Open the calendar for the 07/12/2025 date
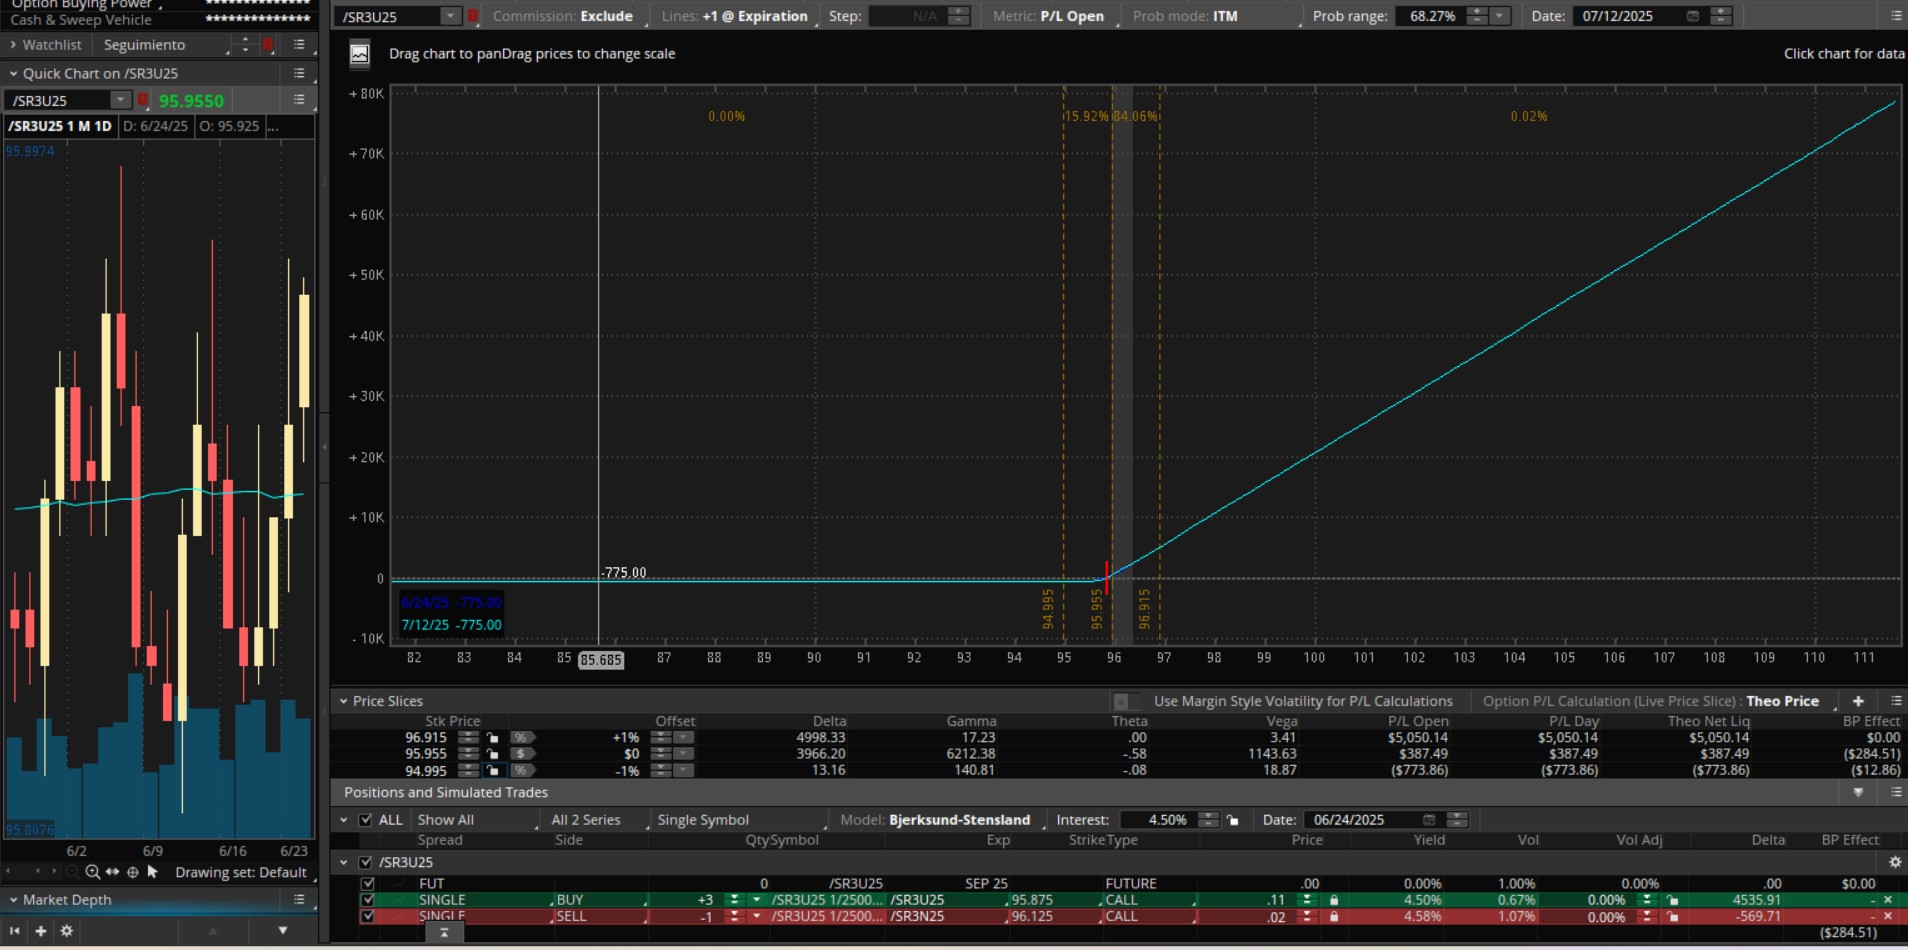 tap(1692, 16)
